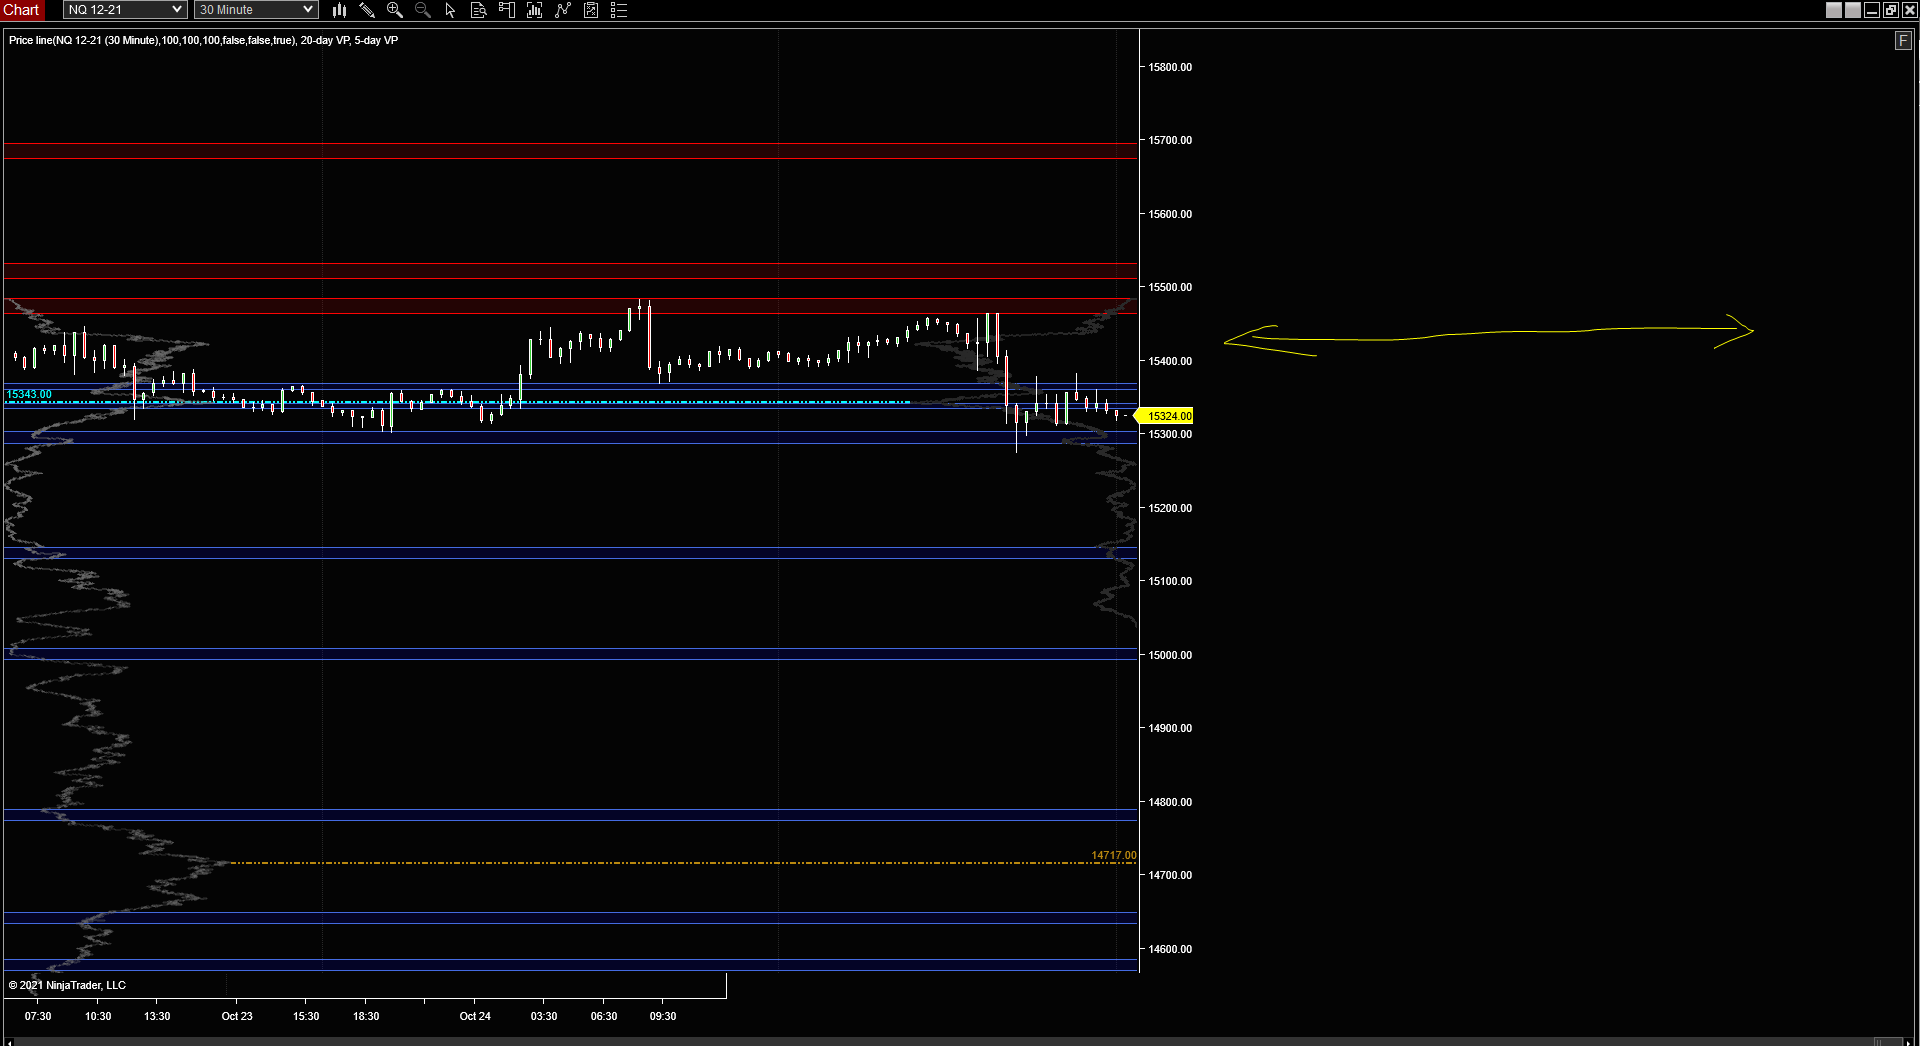The height and width of the screenshot is (1046, 1920).
Task: Click the horizontal scrollbar thumb
Action: (1887, 1042)
